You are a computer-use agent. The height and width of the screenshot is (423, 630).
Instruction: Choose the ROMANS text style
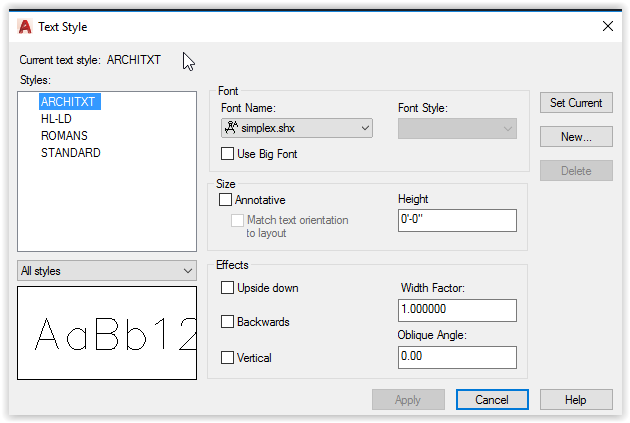(x=64, y=136)
